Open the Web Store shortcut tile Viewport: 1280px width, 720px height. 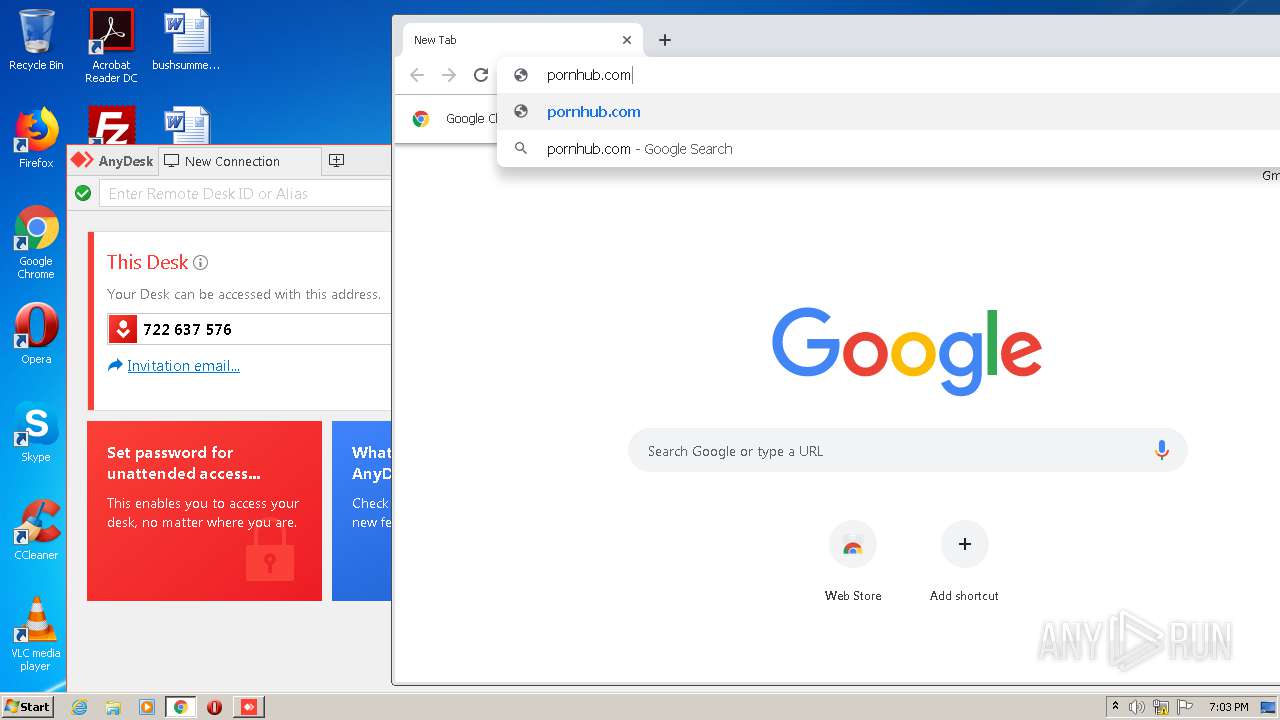pyautogui.click(x=853, y=561)
